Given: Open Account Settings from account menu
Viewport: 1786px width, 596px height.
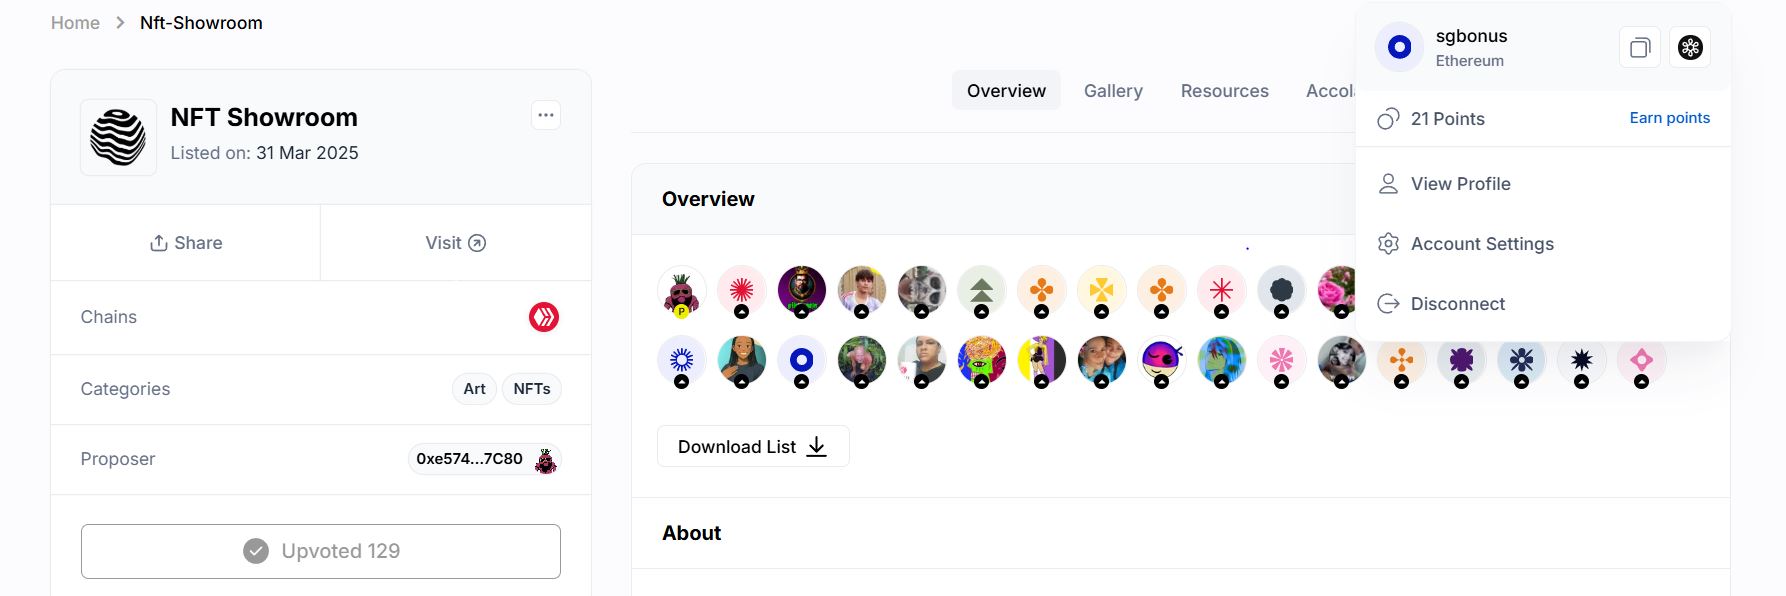Looking at the screenshot, I should [x=1543, y=244].
